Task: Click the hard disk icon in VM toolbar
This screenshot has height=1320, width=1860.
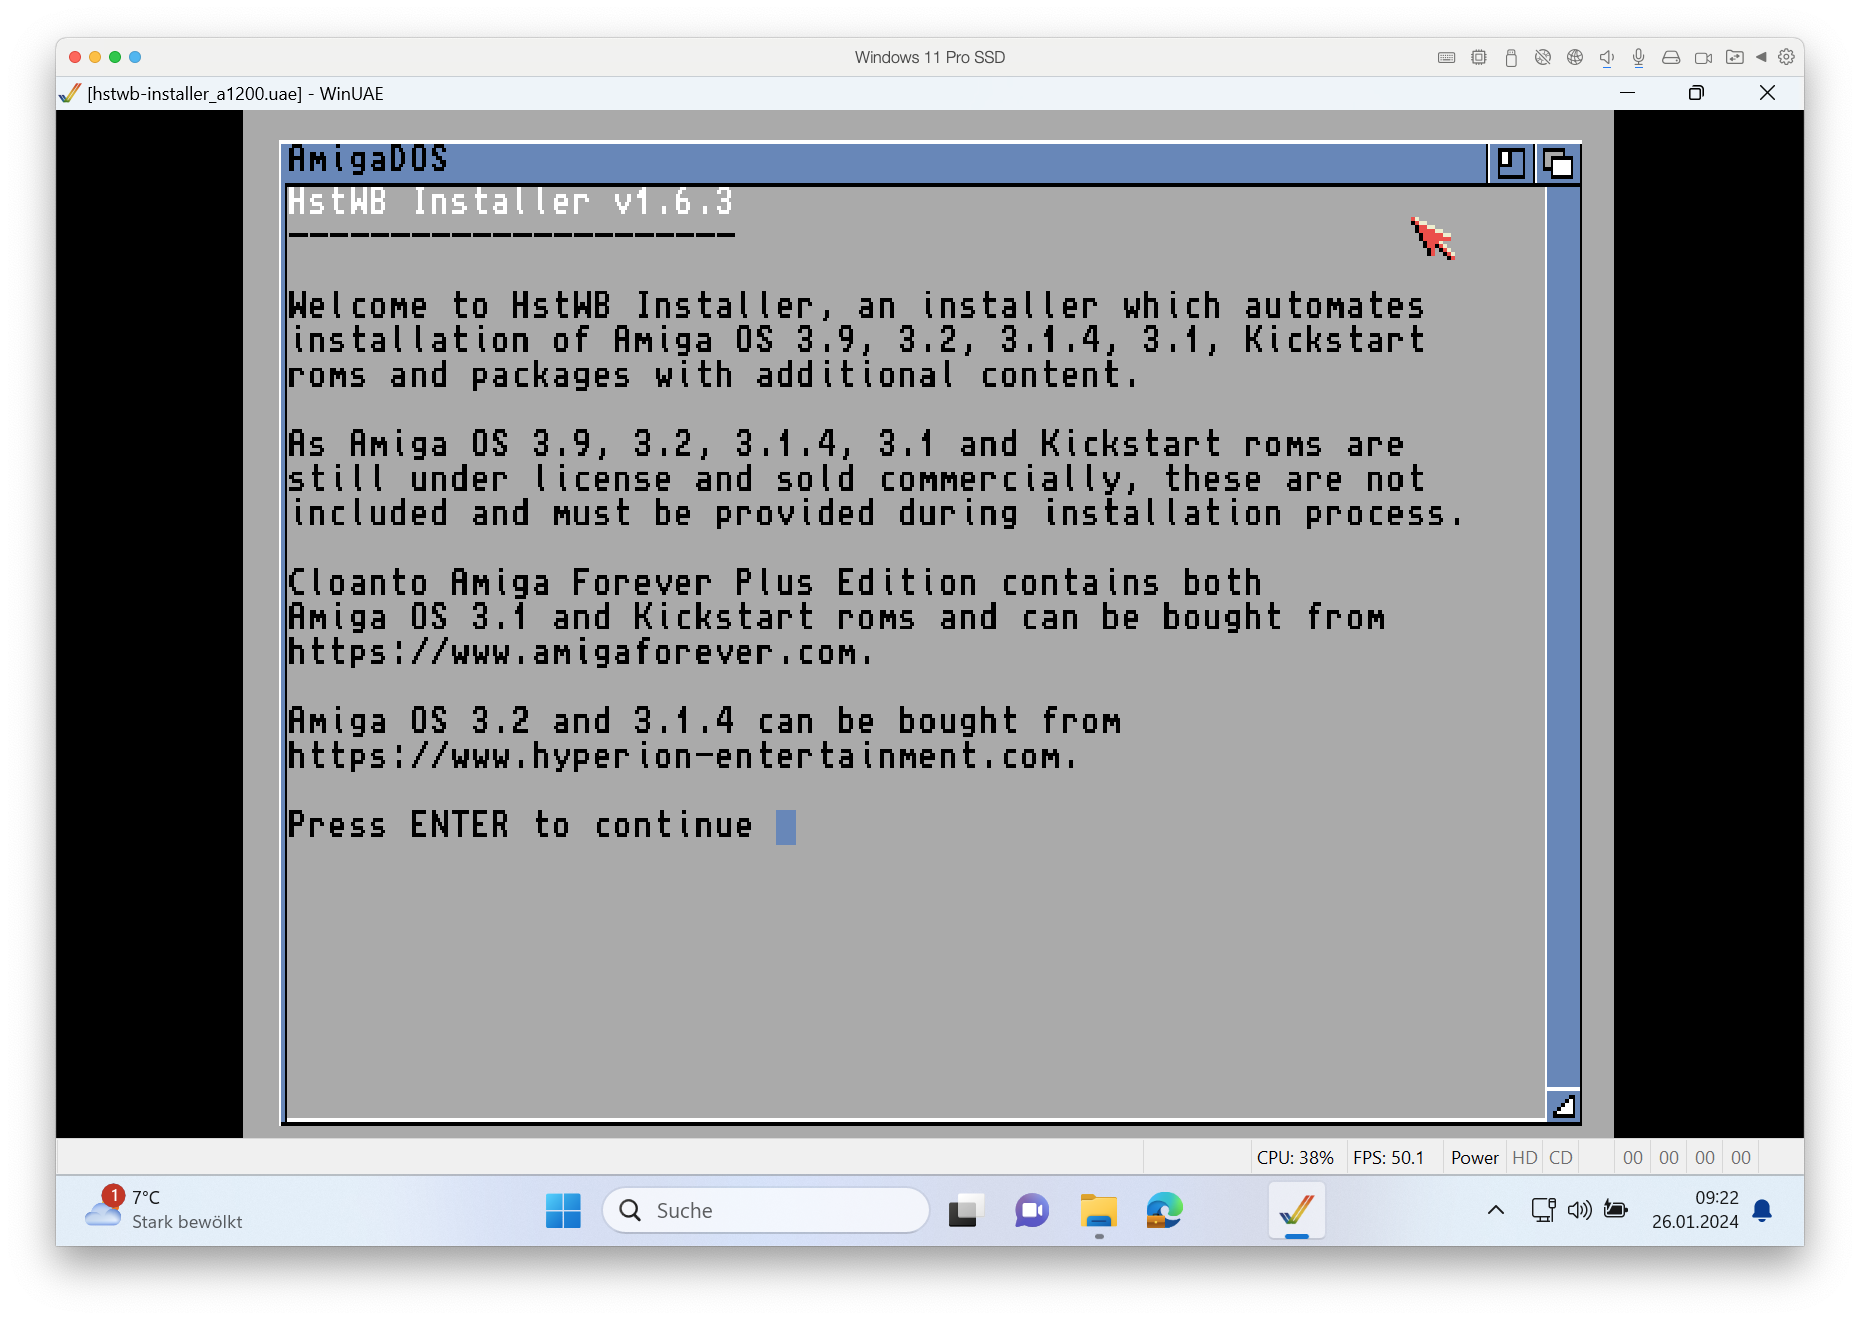Action: point(1670,58)
